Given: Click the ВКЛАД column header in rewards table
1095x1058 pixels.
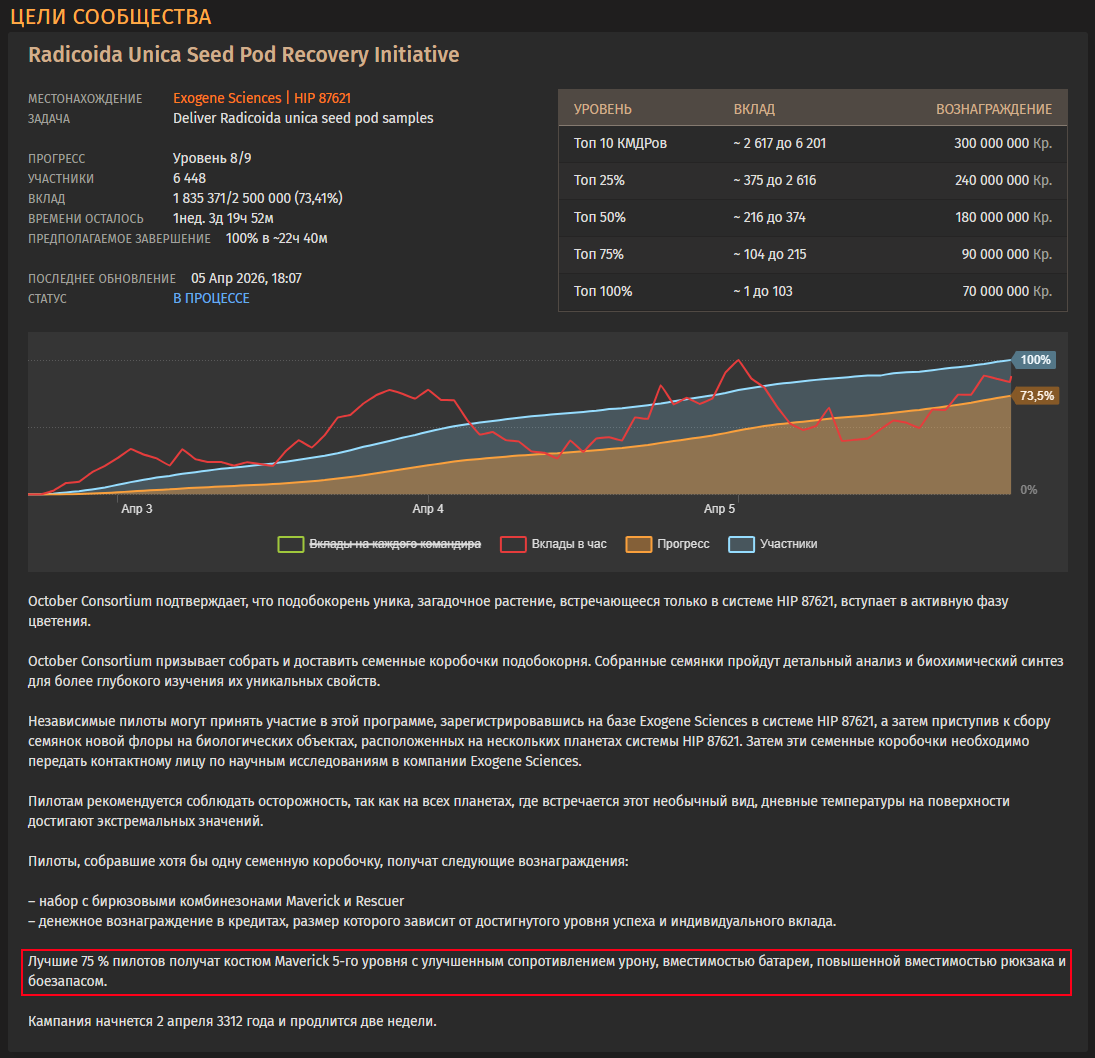Looking at the screenshot, I should tap(754, 109).
